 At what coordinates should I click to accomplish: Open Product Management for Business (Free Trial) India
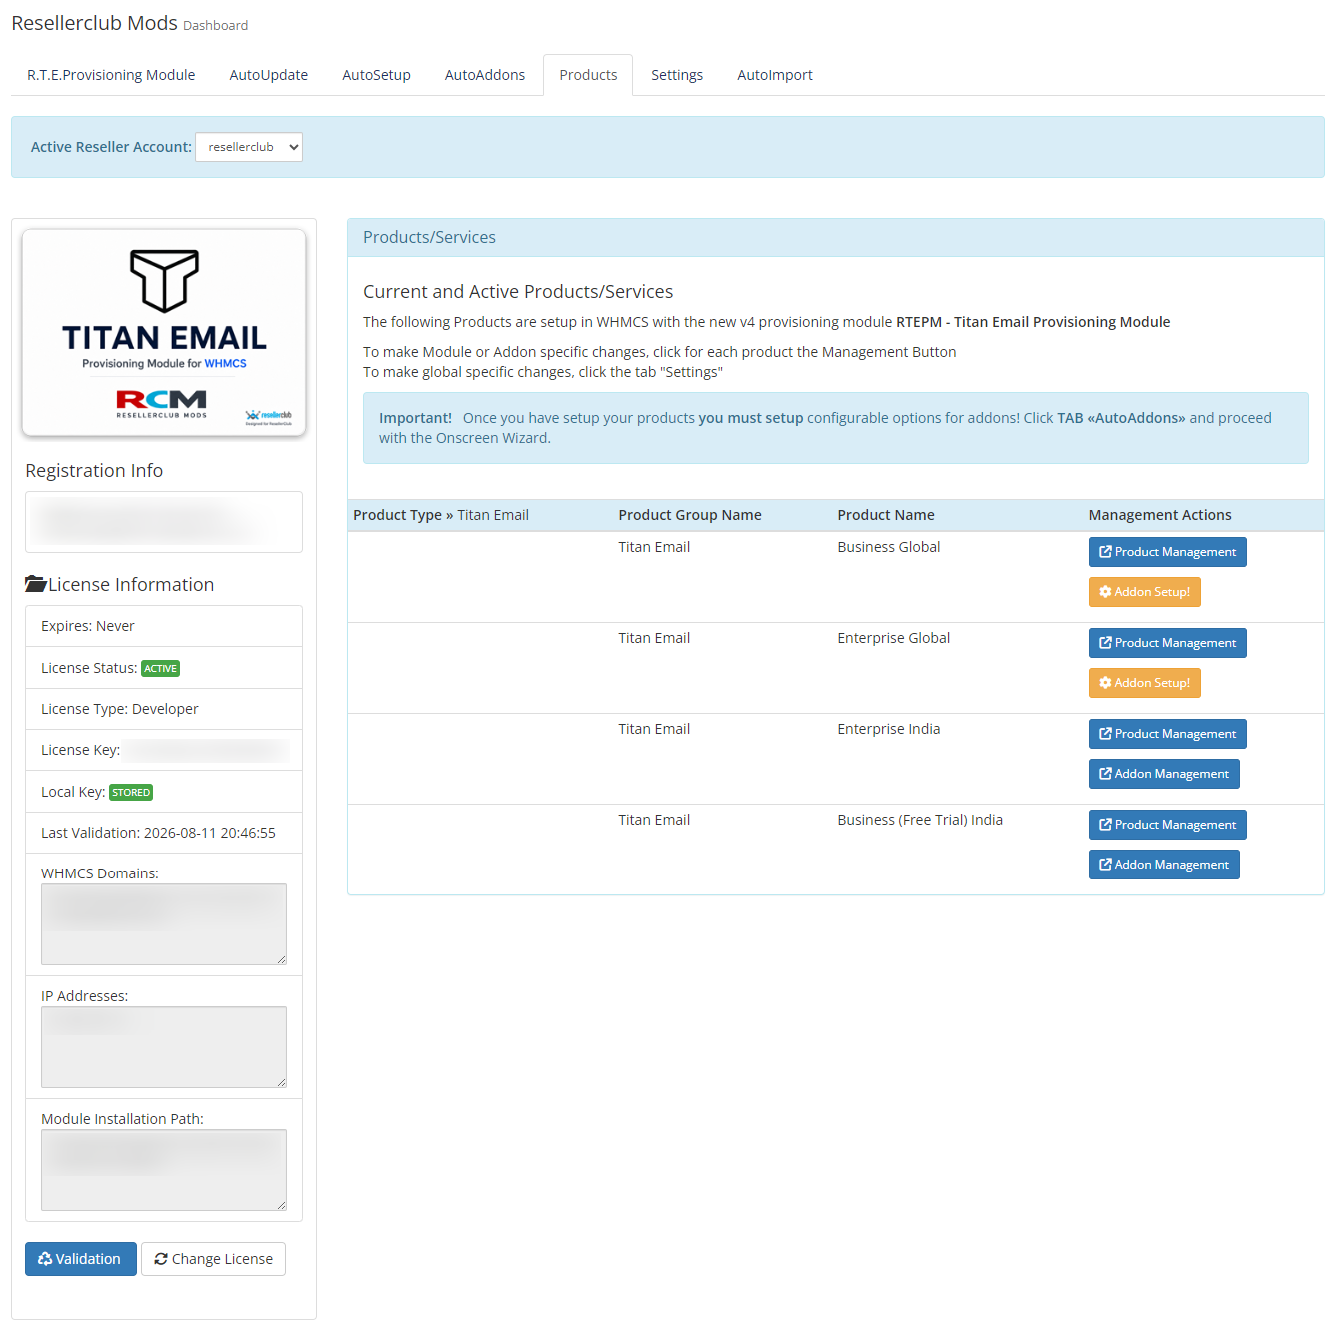tap(1167, 825)
